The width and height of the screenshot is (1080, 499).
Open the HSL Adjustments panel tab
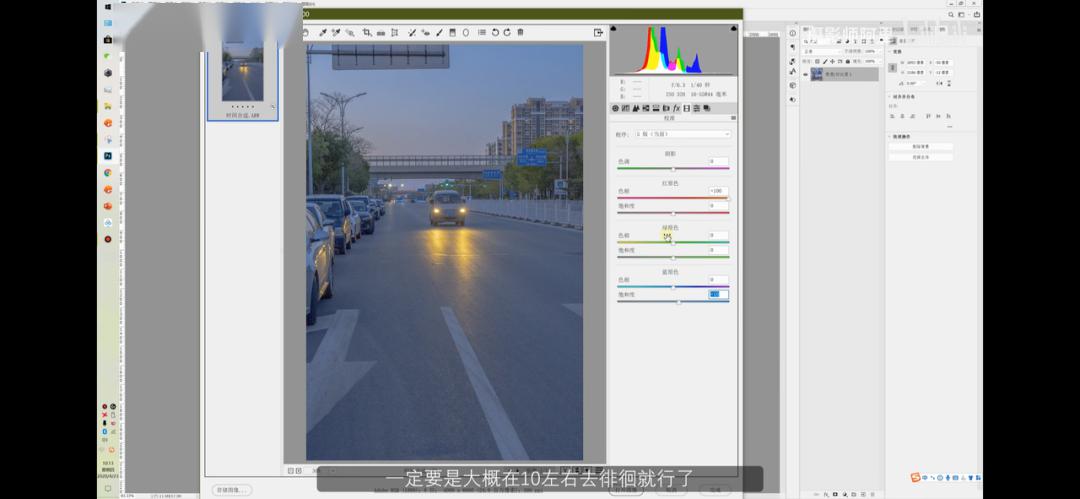[x=646, y=108]
